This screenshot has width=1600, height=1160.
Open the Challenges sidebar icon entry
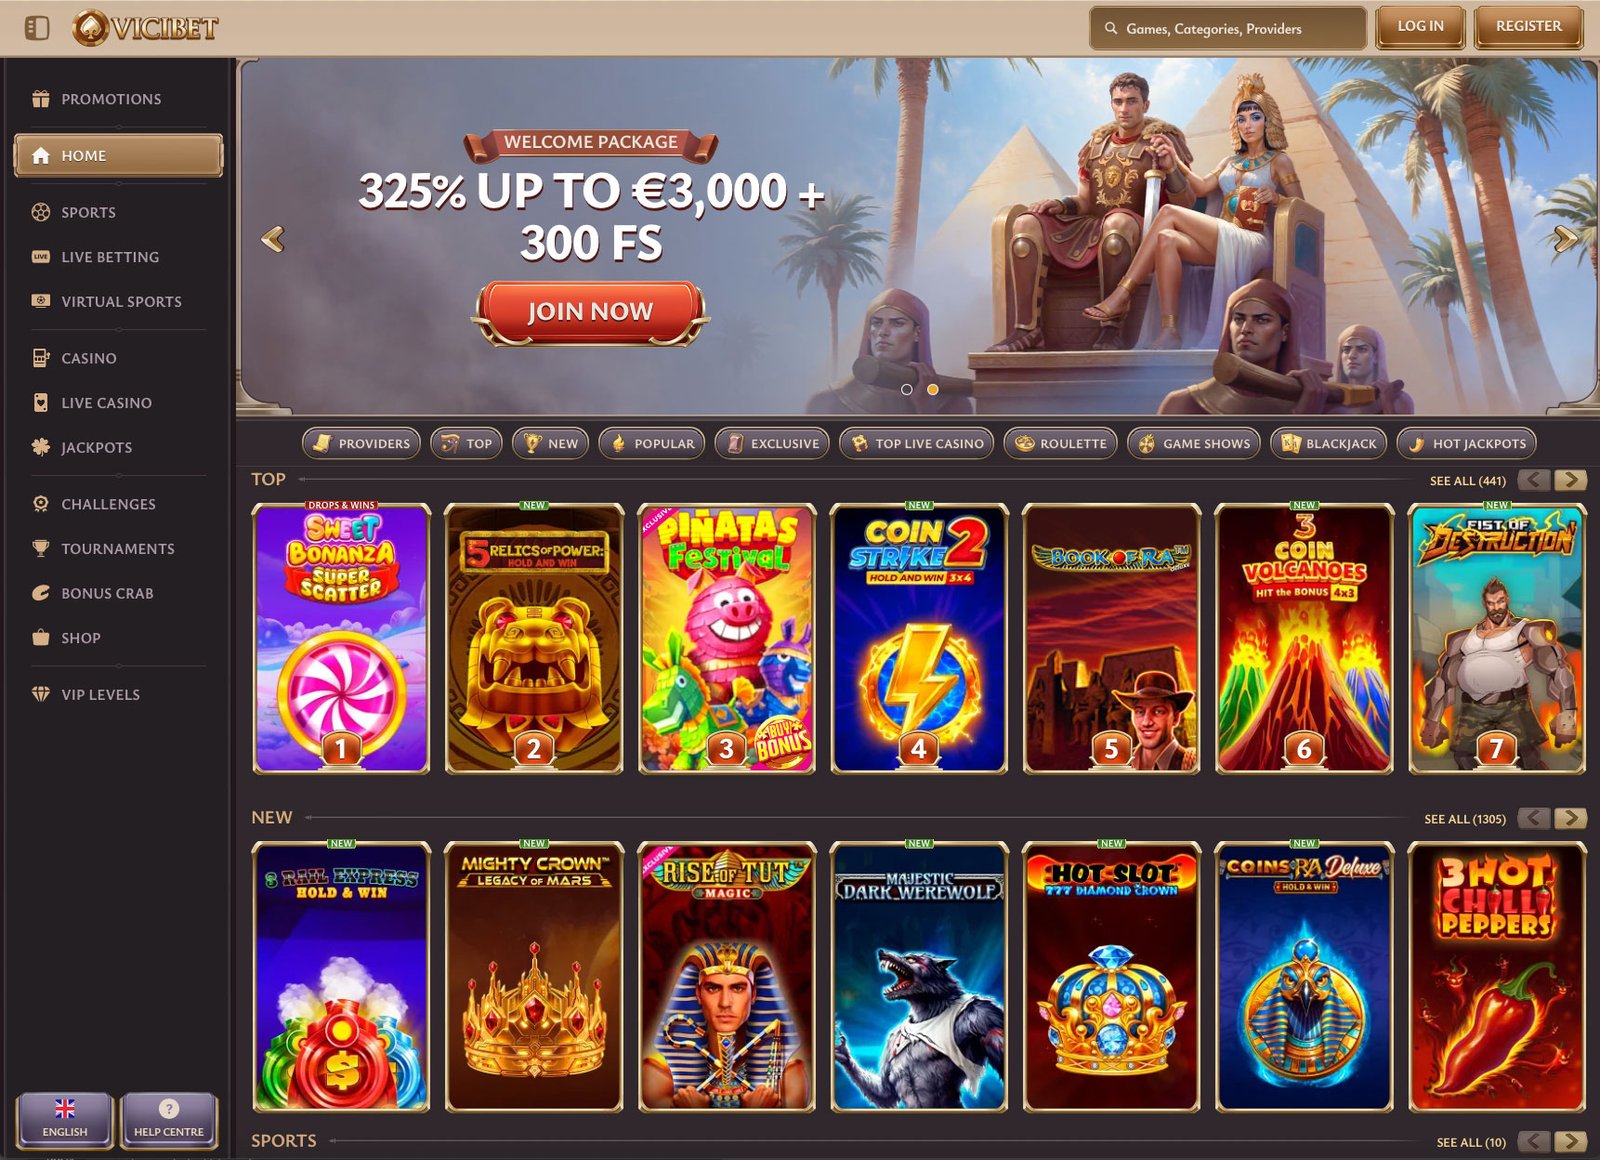click(x=41, y=504)
